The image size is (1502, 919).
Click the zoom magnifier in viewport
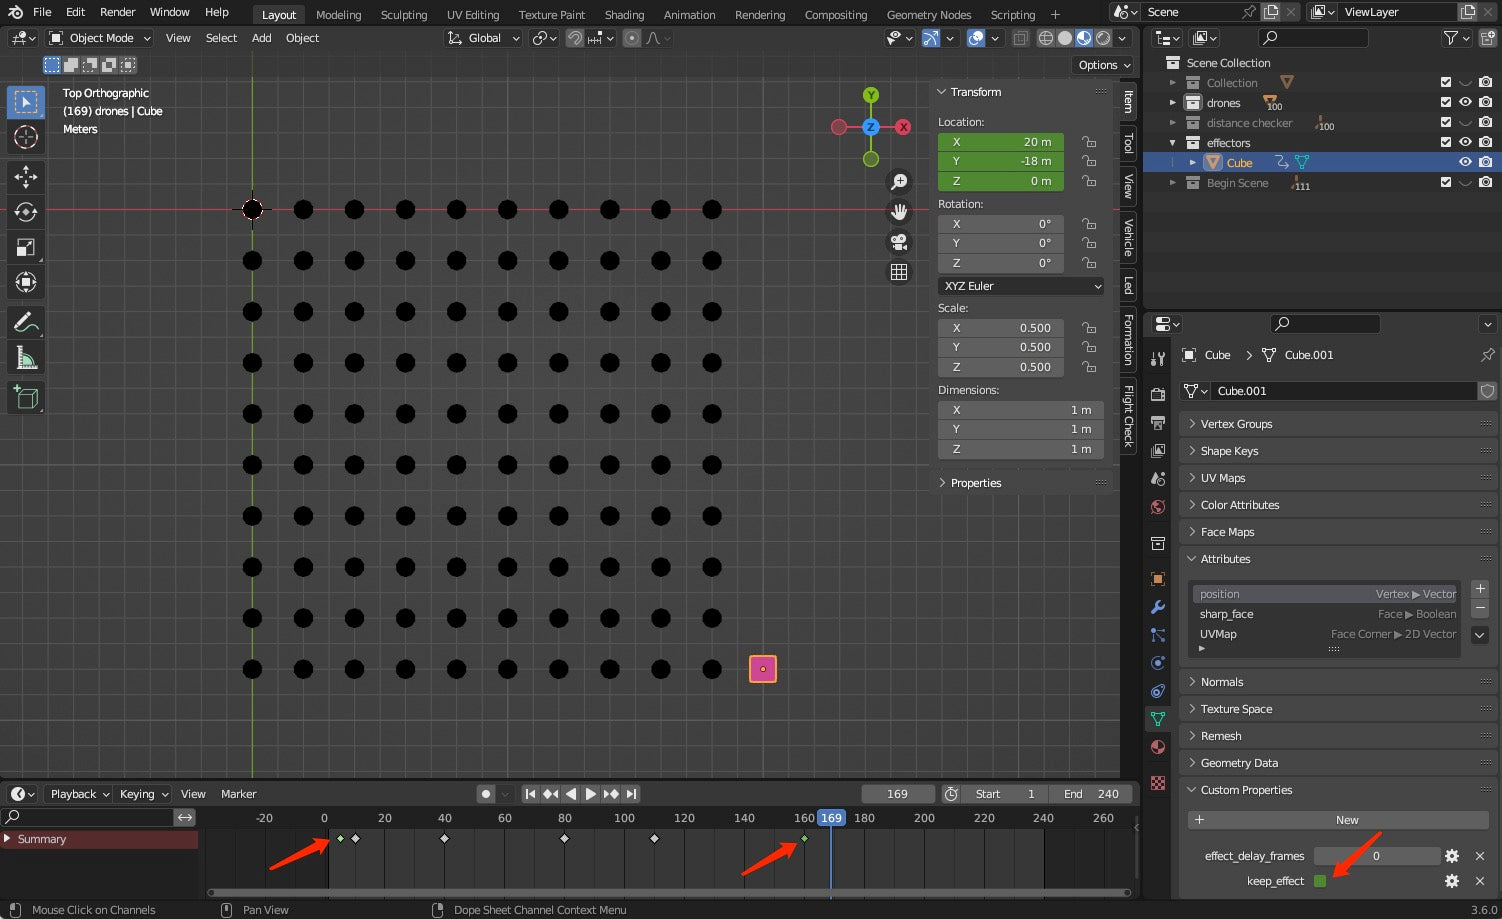899,182
